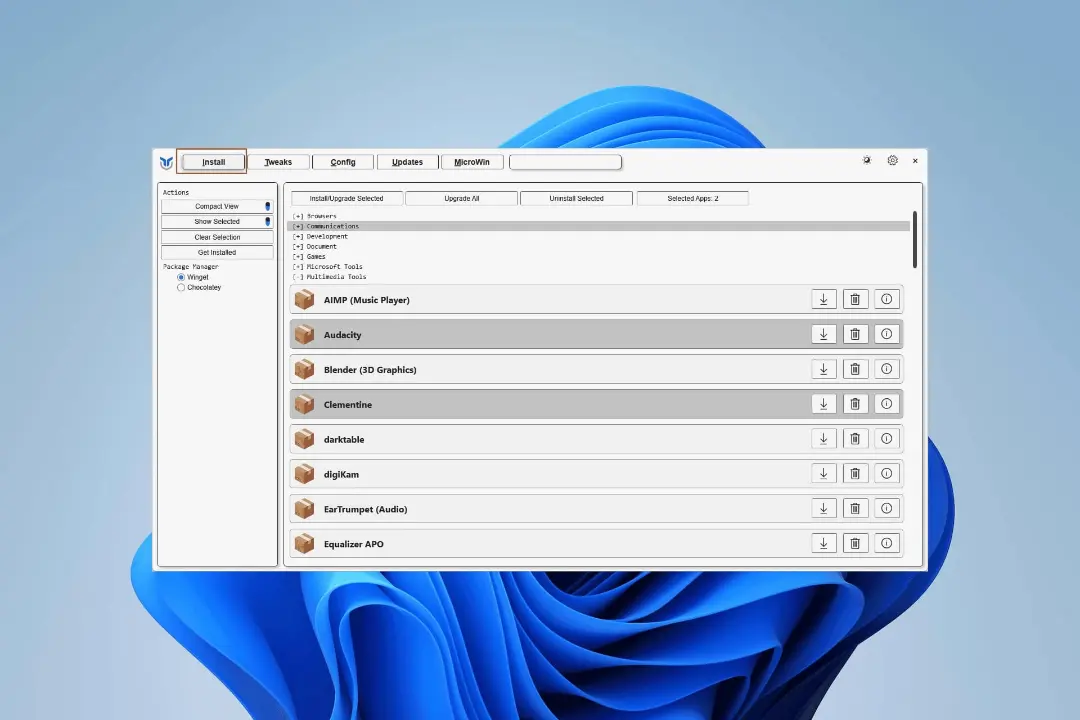Click the AIMP install download icon
Screen dimensions: 1080x720
coord(823,299)
